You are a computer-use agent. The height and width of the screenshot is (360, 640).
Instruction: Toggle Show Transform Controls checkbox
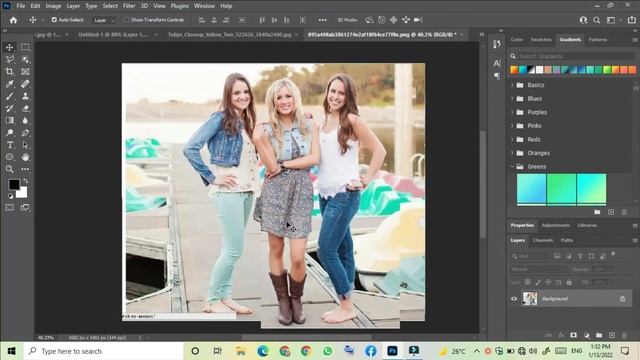point(127,20)
